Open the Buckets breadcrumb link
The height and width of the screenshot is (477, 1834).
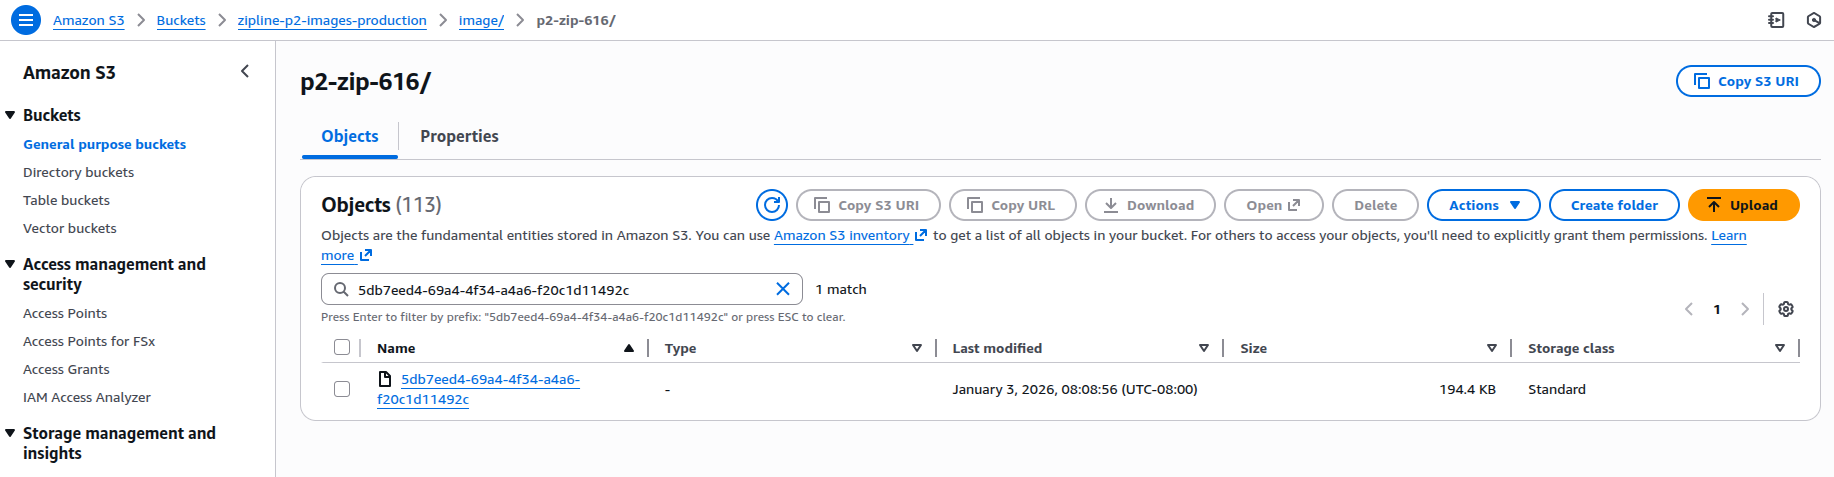(181, 20)
